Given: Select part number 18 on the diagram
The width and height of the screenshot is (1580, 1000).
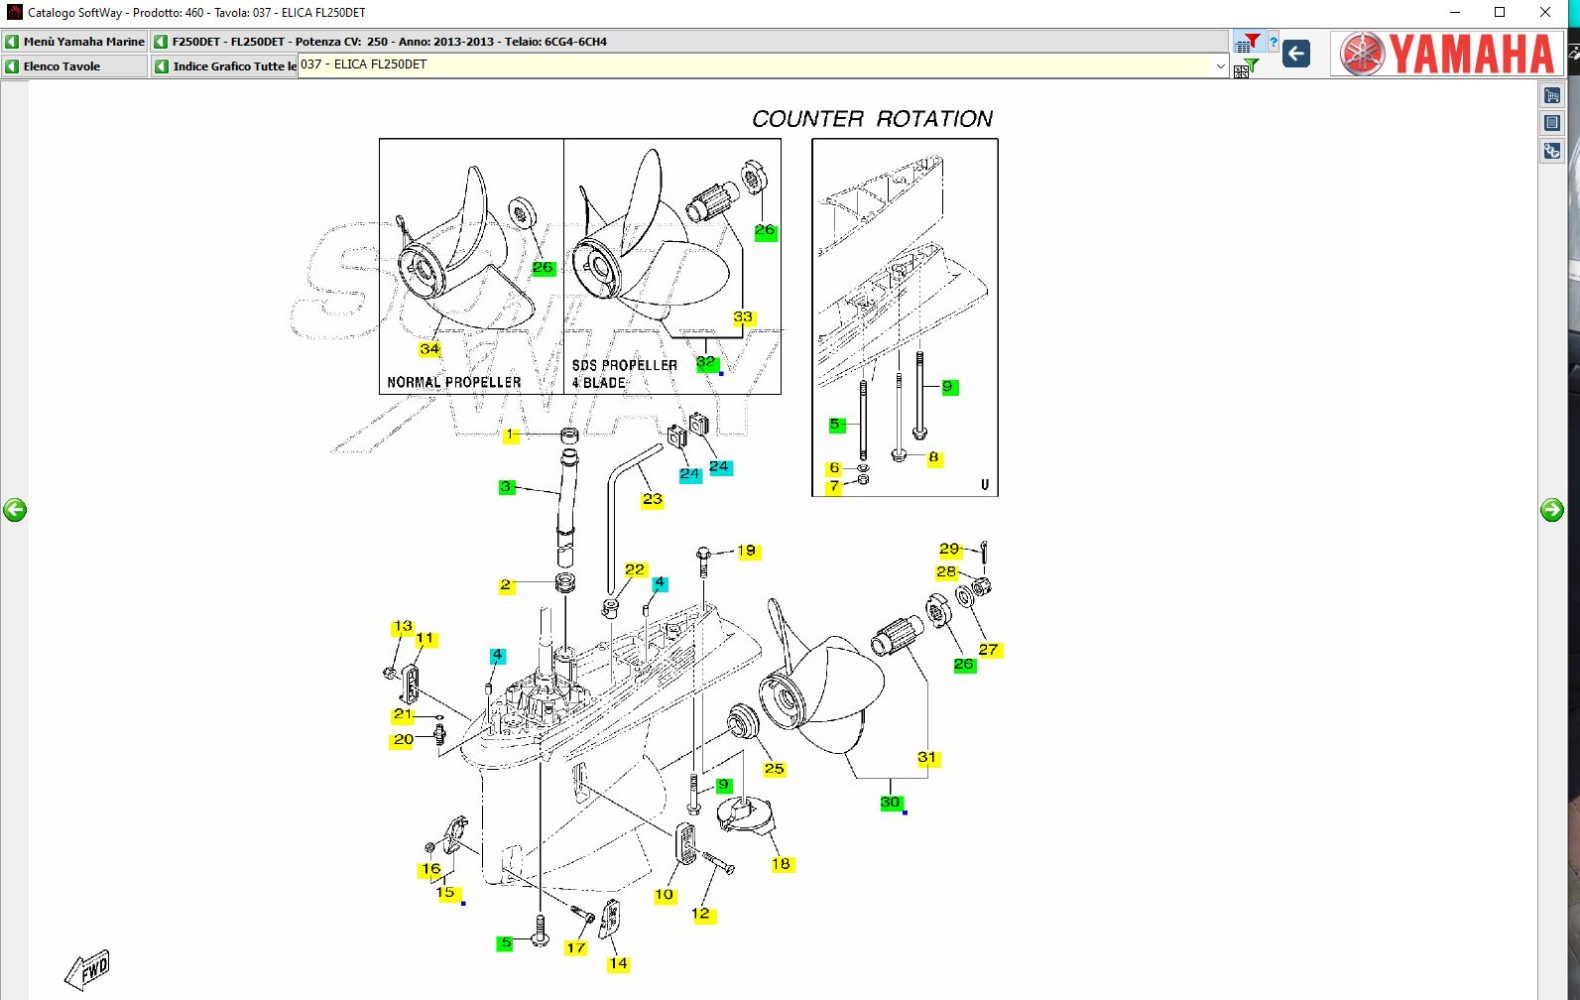Looking at the screenshot, I should point(781,864).
